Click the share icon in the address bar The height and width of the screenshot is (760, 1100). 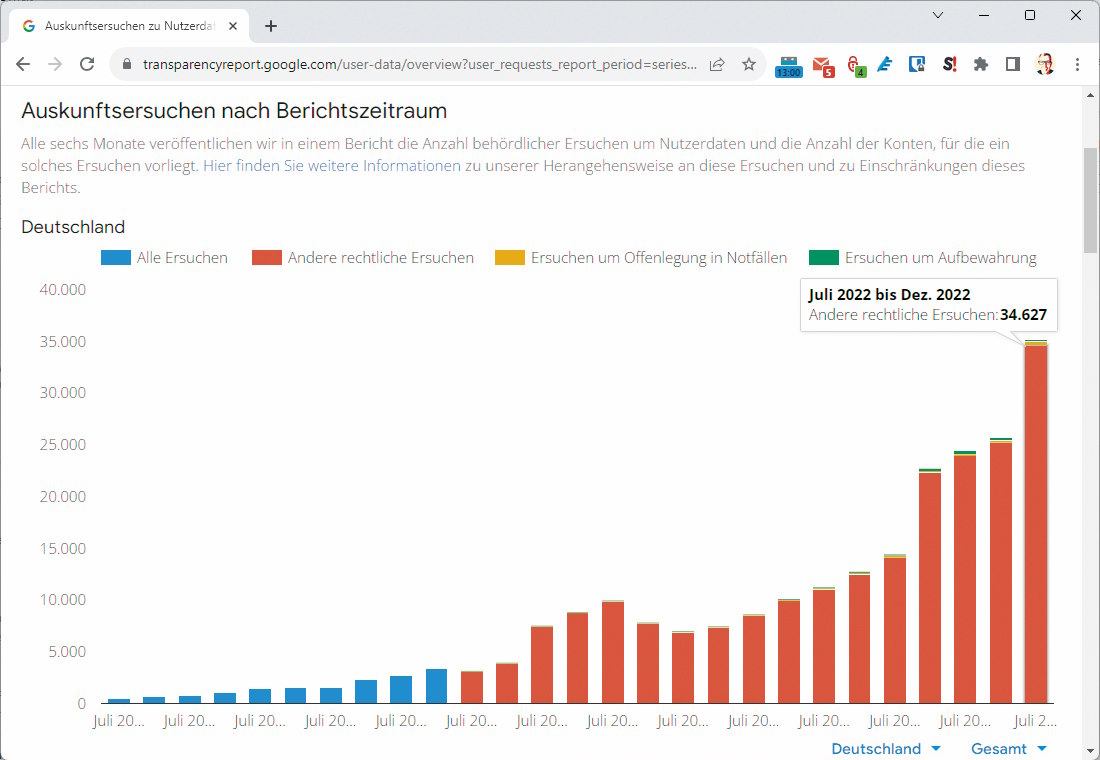click(716, 63)
